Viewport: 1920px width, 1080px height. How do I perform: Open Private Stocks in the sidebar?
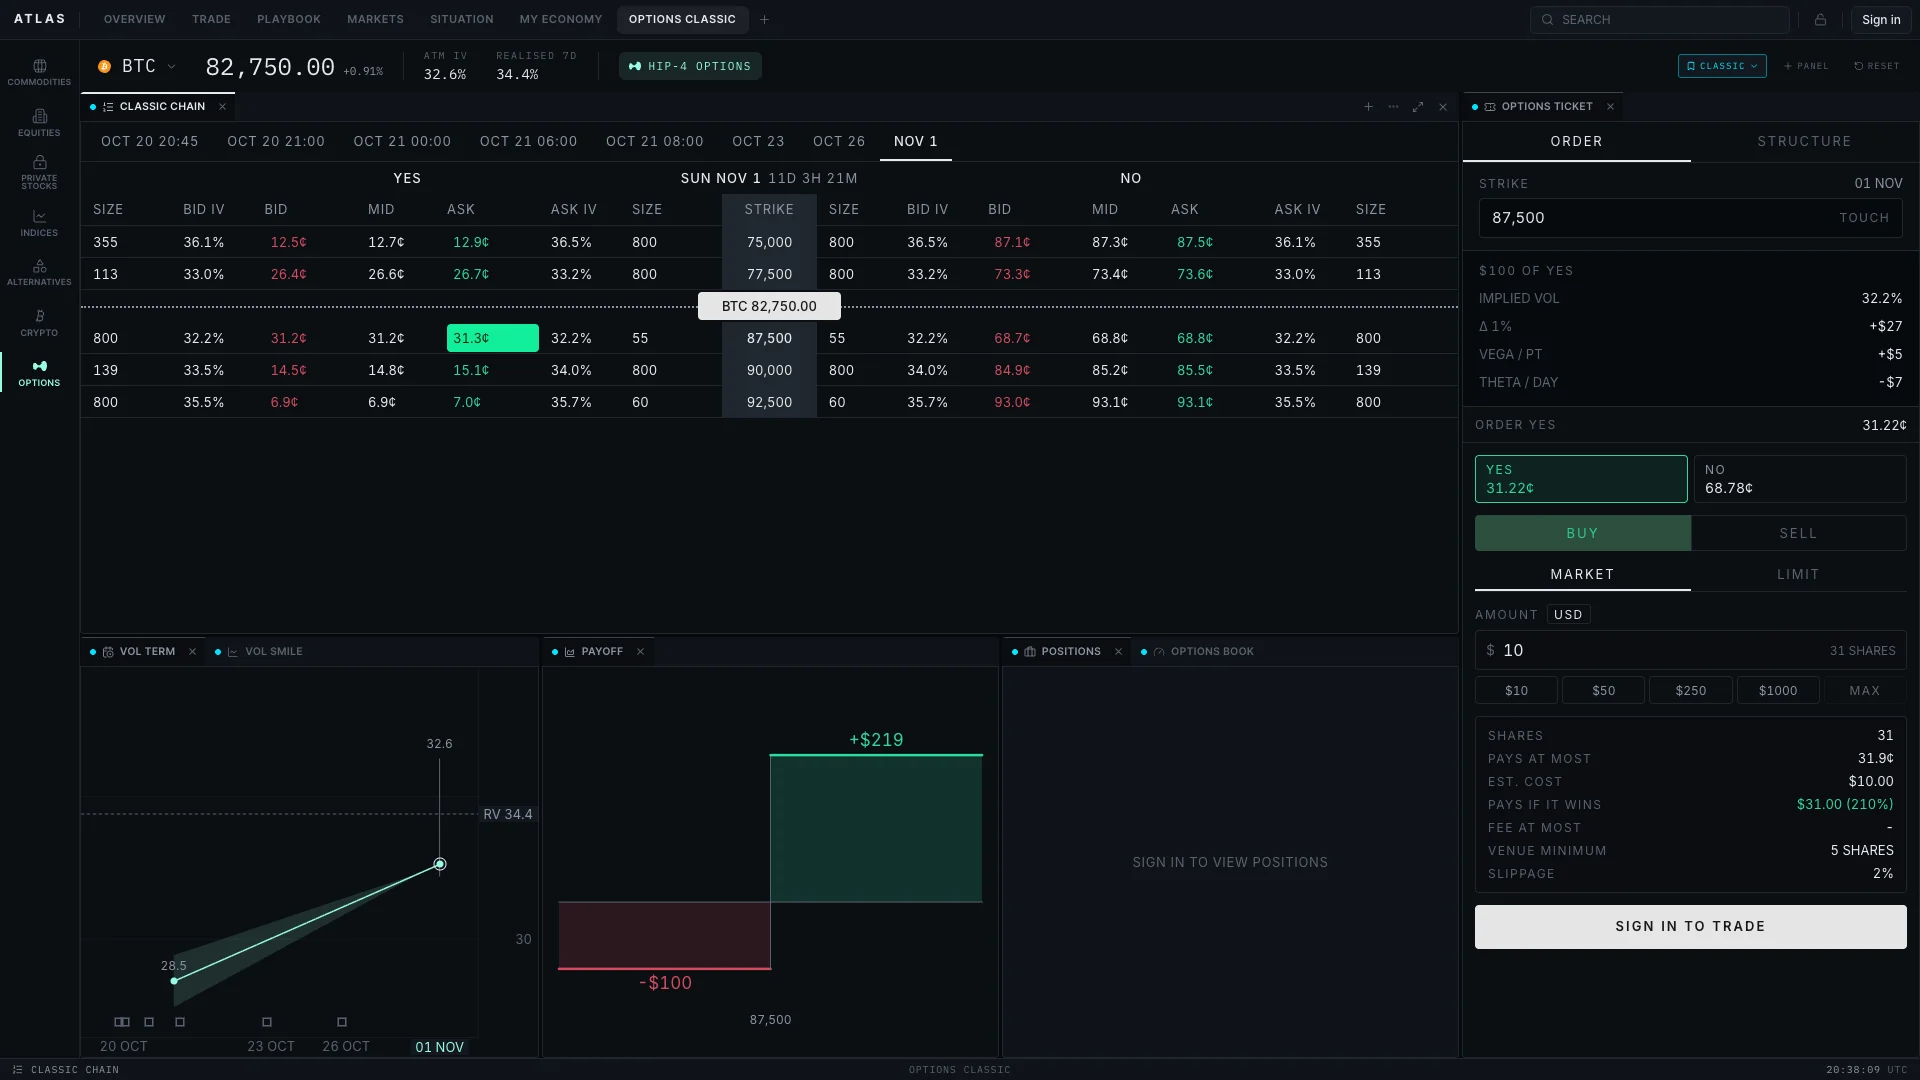(x=39, y=172)
